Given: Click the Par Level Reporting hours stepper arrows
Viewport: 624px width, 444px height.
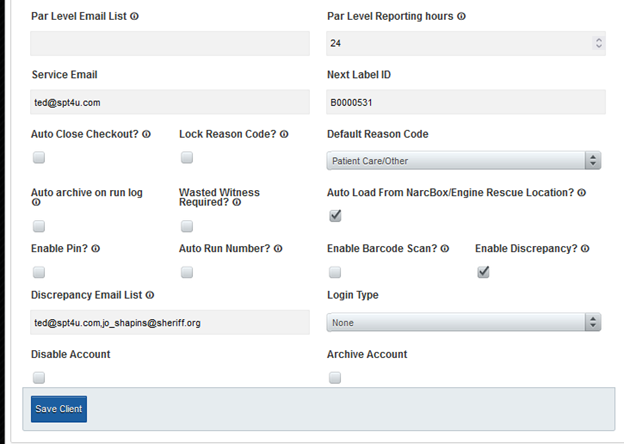Looking at the screenshot, I should click(x=599, y=43).
